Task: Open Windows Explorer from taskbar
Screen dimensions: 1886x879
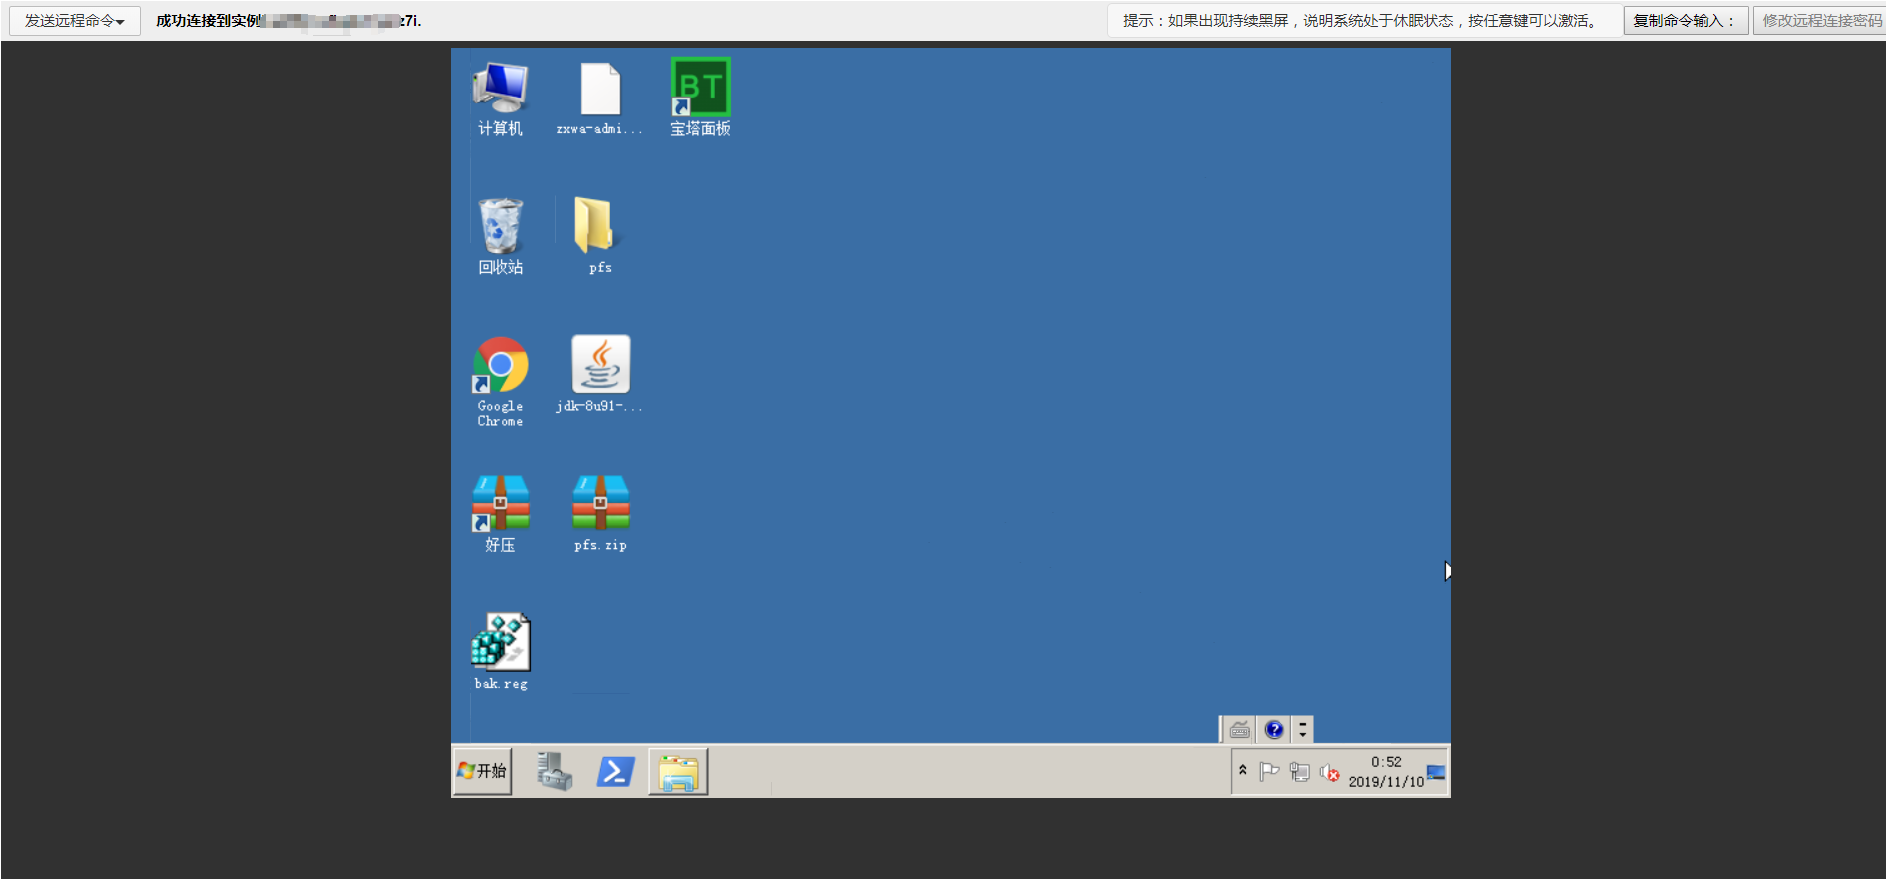Action: pyautogui.click(x=678, y=771)
